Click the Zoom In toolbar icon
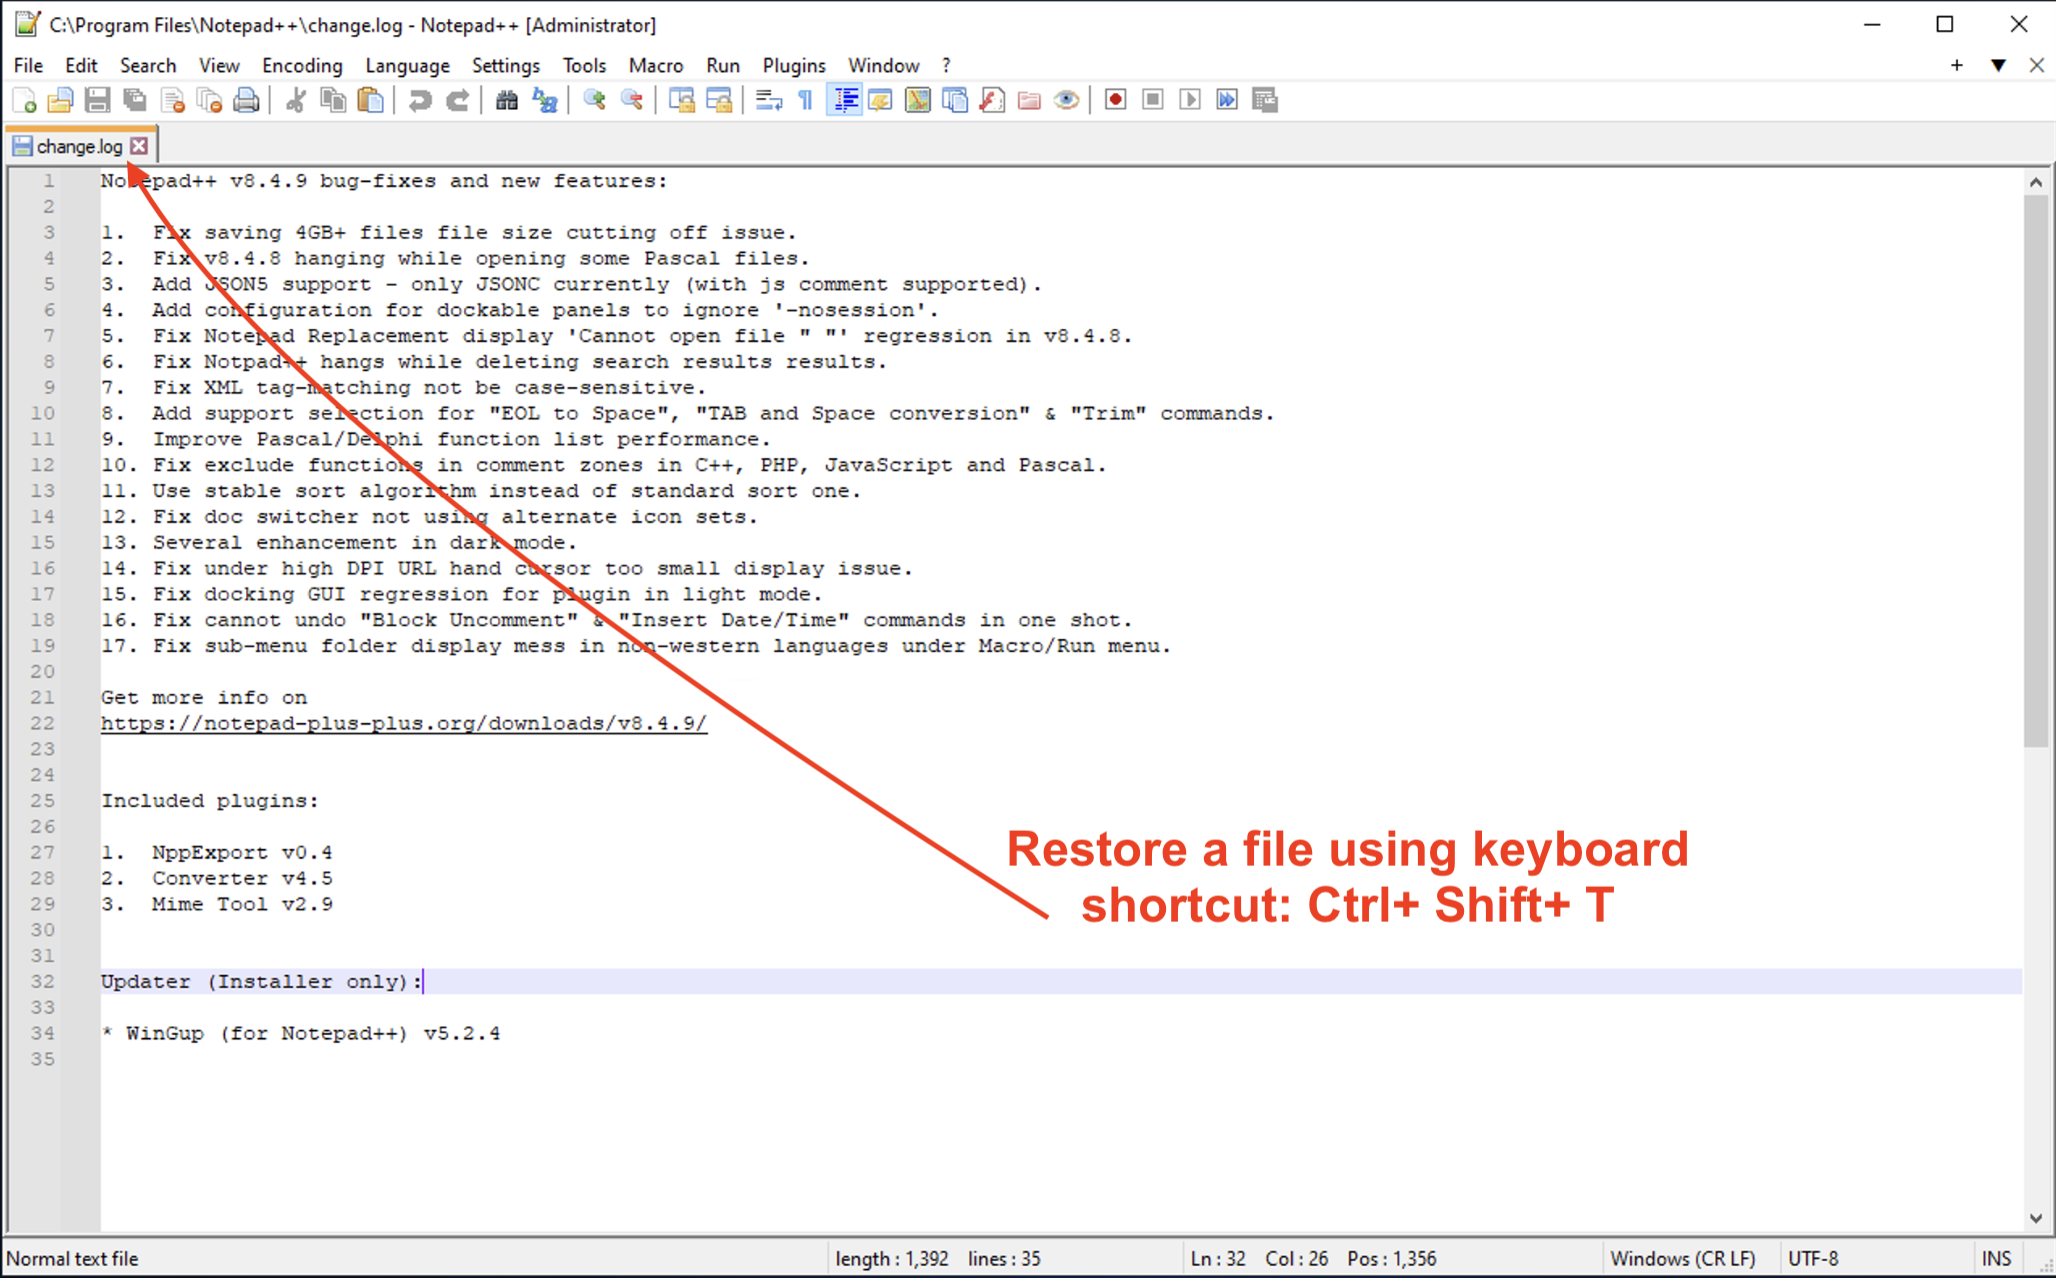The height and width of the screenshot is (1278, 2056). pyautogui.click(x=595, y=100)
